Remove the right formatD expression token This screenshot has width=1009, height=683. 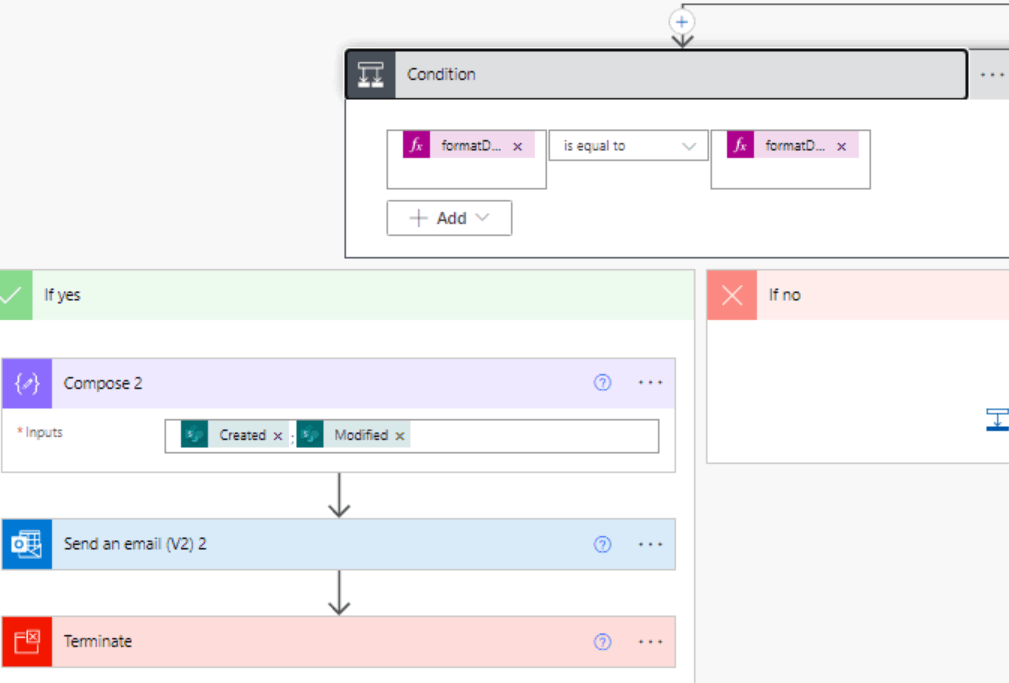point(841,147)
